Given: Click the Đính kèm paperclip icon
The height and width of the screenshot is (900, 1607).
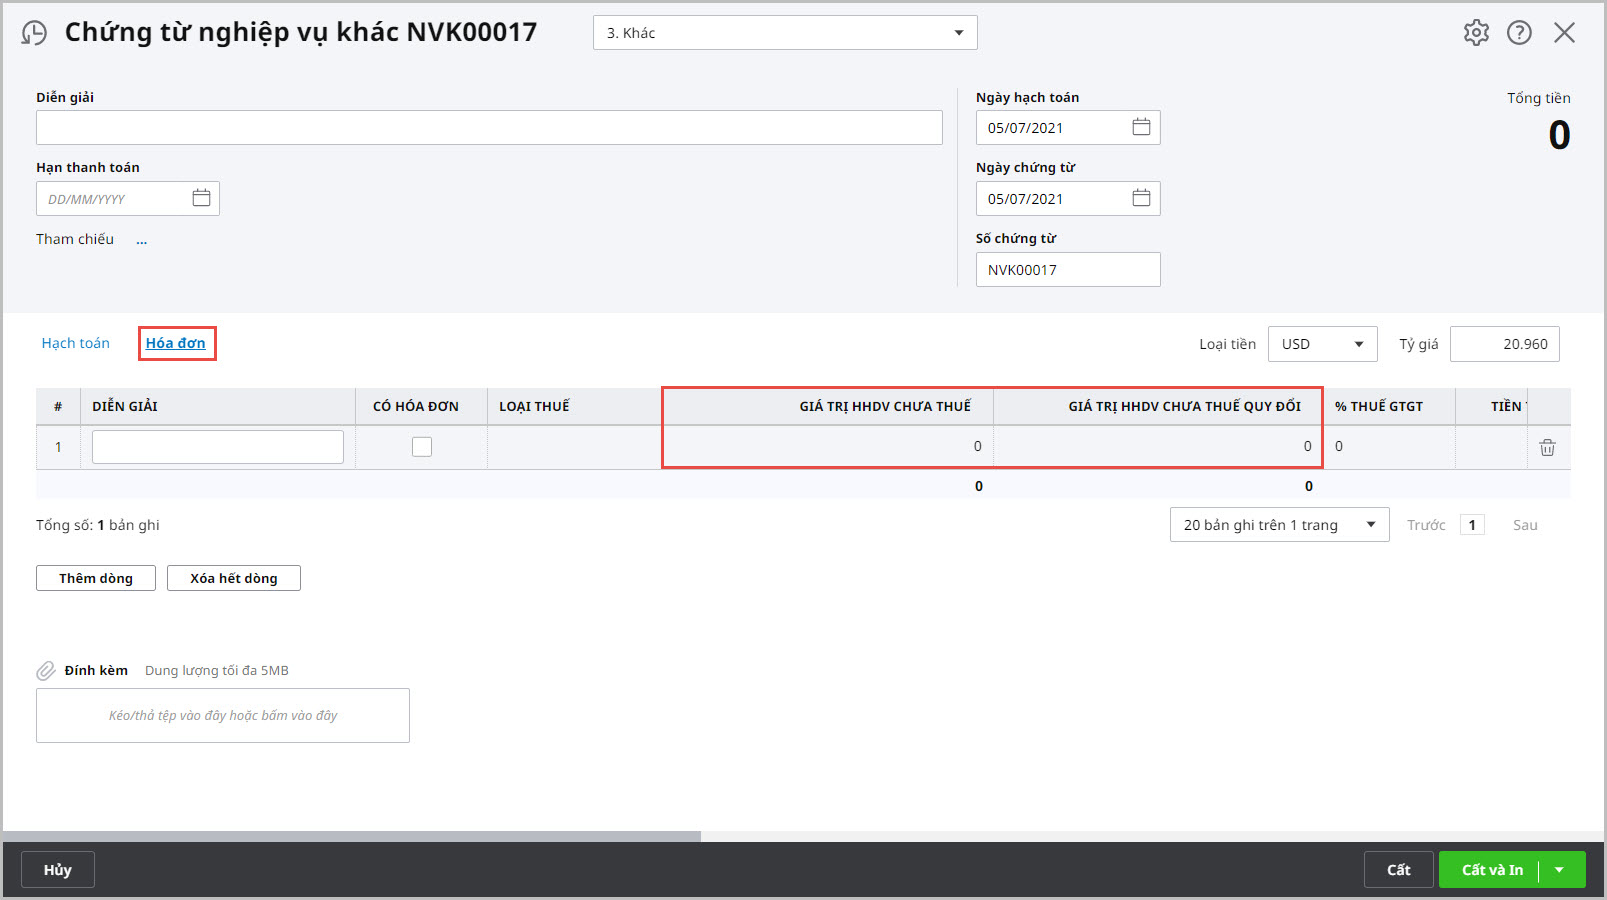Looking at the screenshot, I should pyautogui.click(x=46, y=671).
